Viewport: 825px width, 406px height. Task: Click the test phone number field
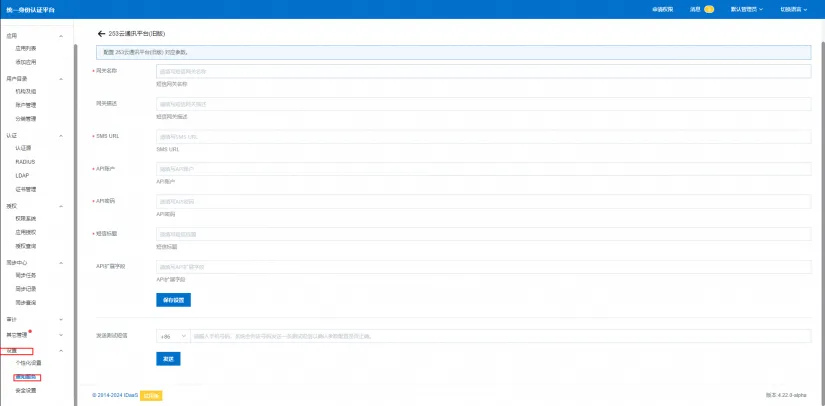click(493, 336)
